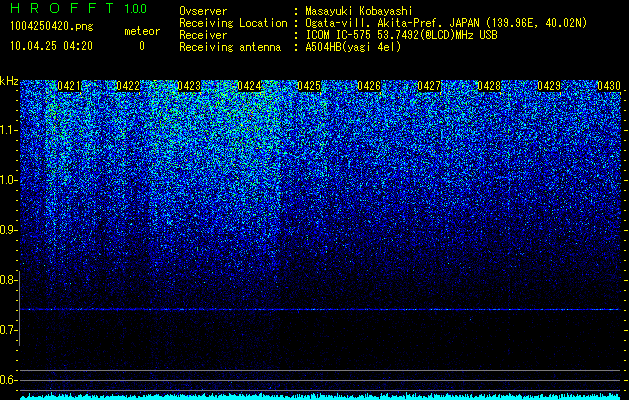Click the 0428 time marker

(x=489, y=86)
